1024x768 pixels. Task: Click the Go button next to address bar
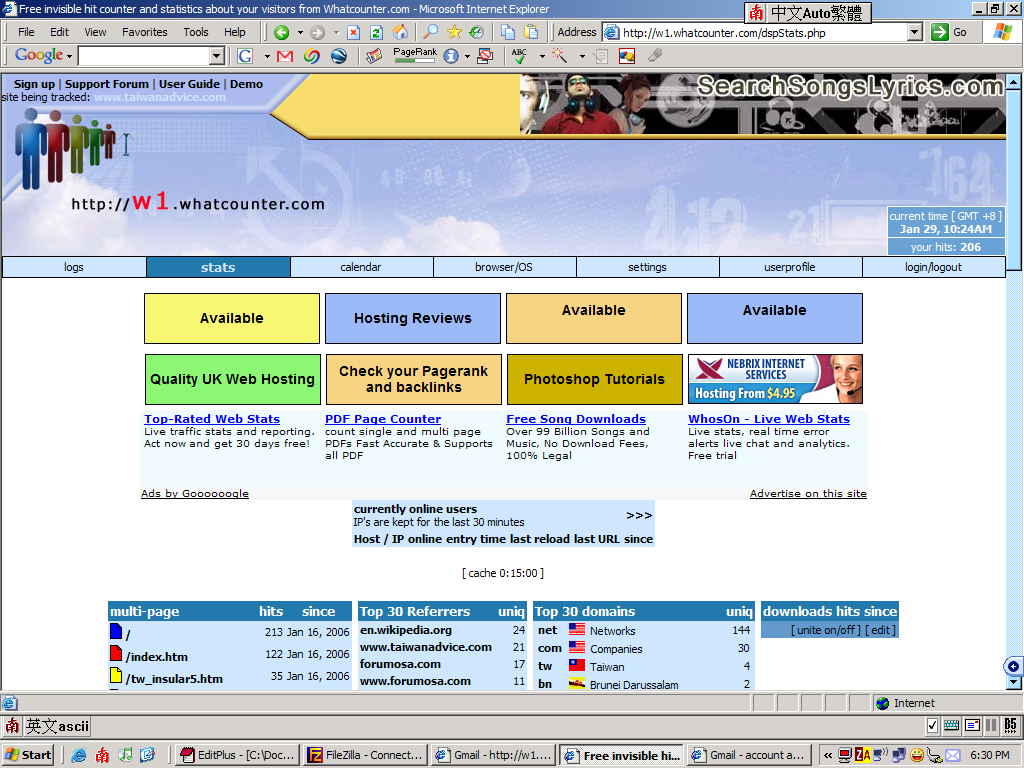(950, 32)
